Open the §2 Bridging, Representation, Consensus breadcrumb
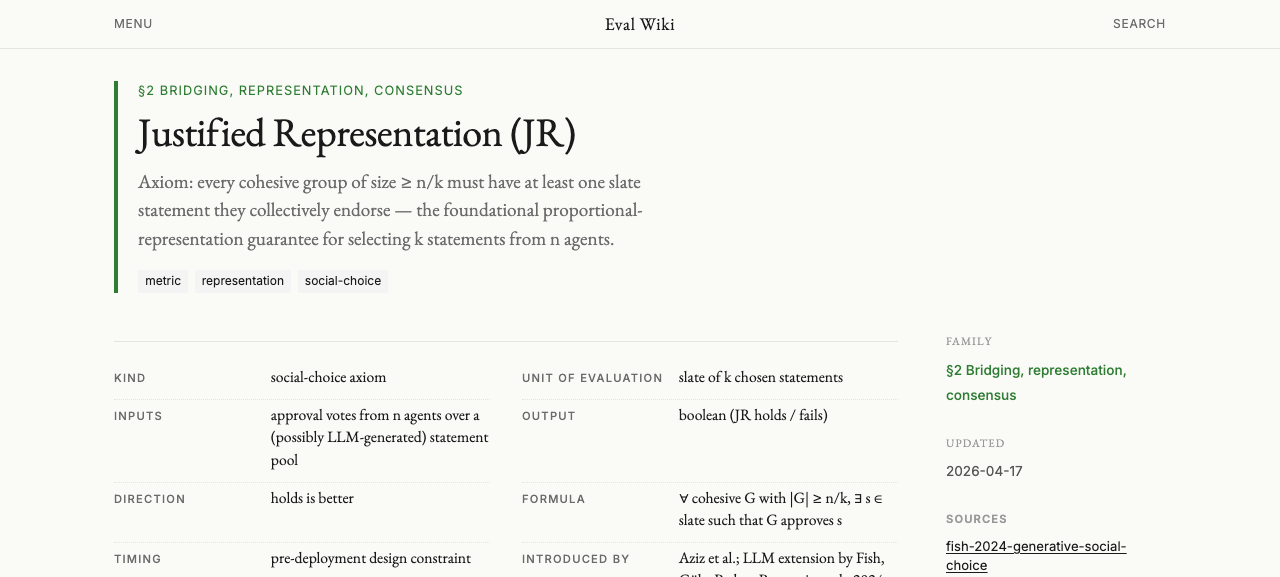This screenshot has height=577, width=1280. pos(300,91)
